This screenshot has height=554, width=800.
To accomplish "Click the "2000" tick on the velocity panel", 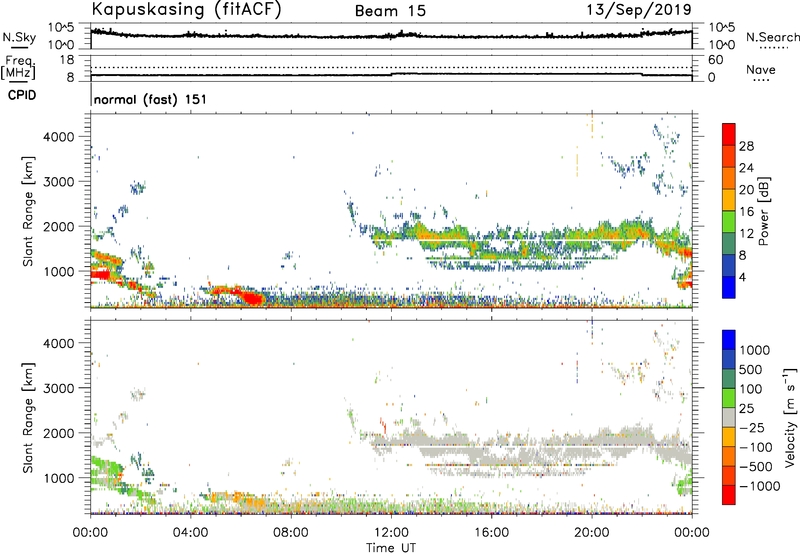I will (x=58, y=433).
